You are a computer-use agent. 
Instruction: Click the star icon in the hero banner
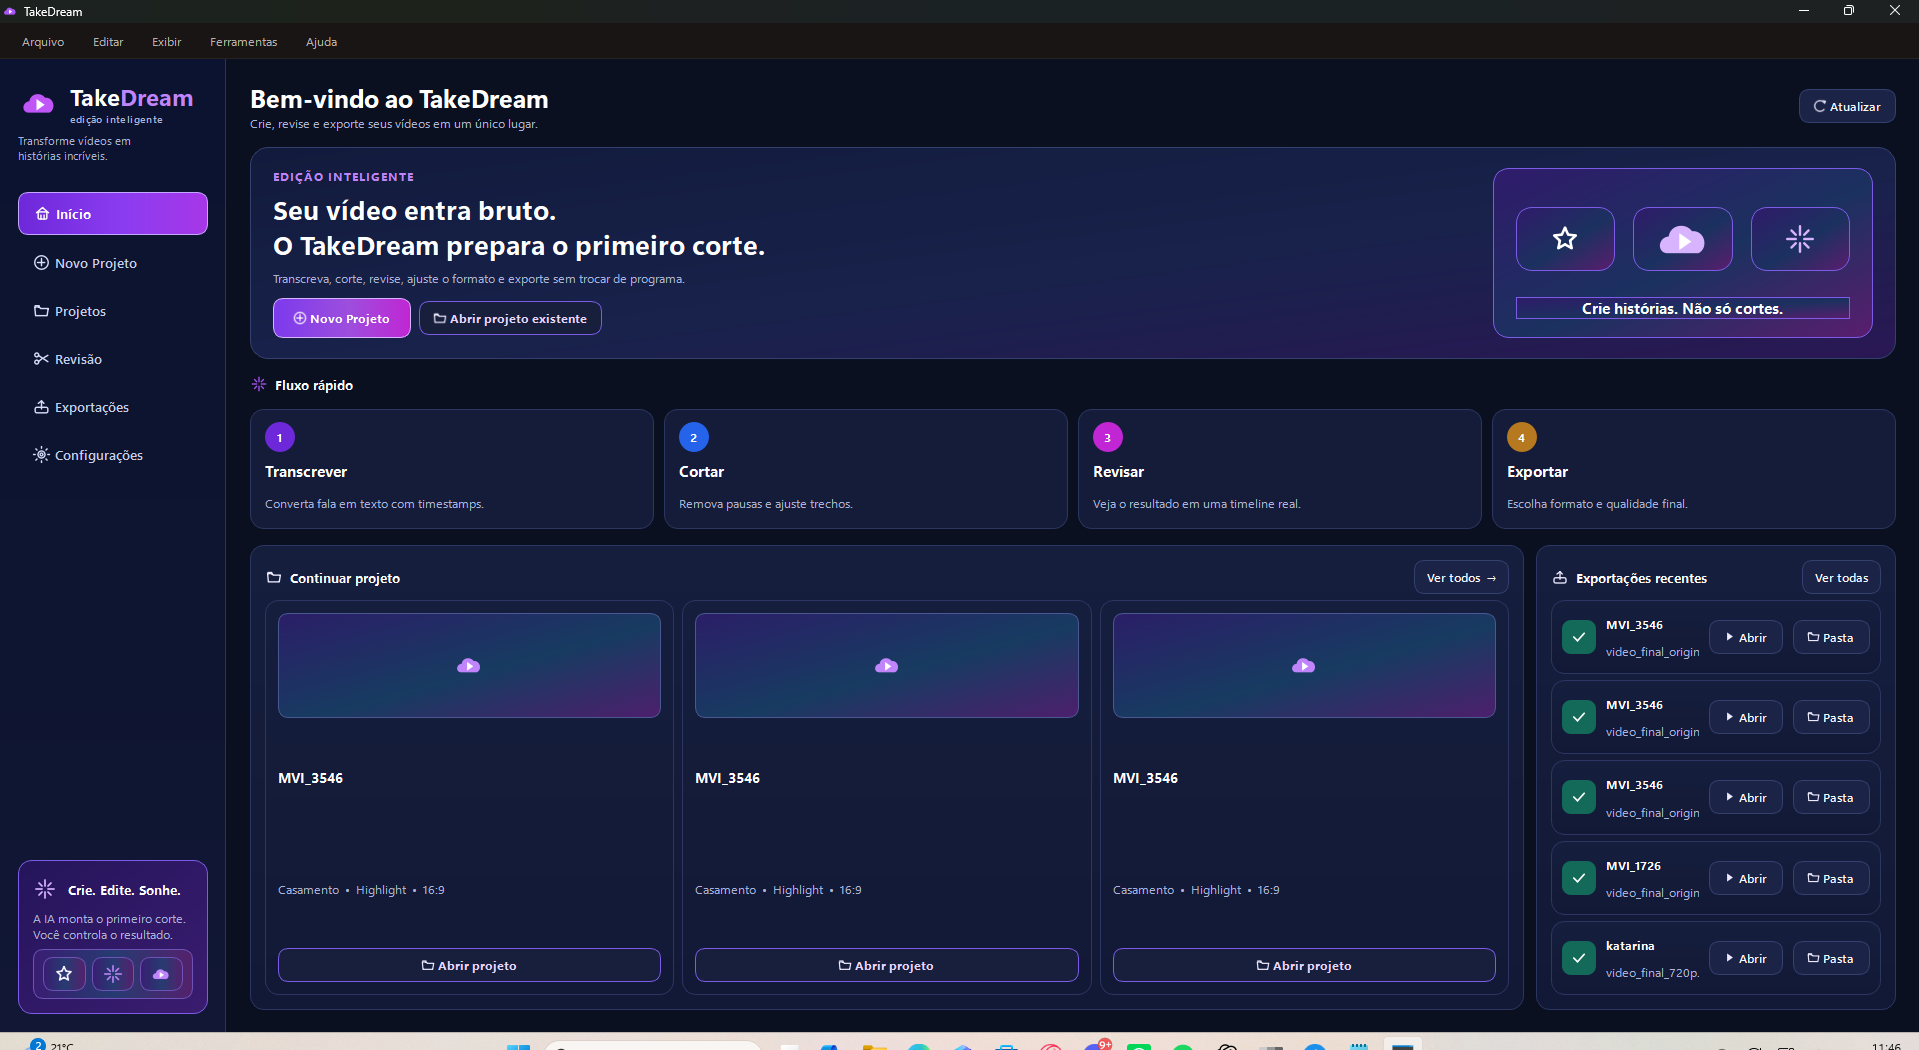[1565, 239]
